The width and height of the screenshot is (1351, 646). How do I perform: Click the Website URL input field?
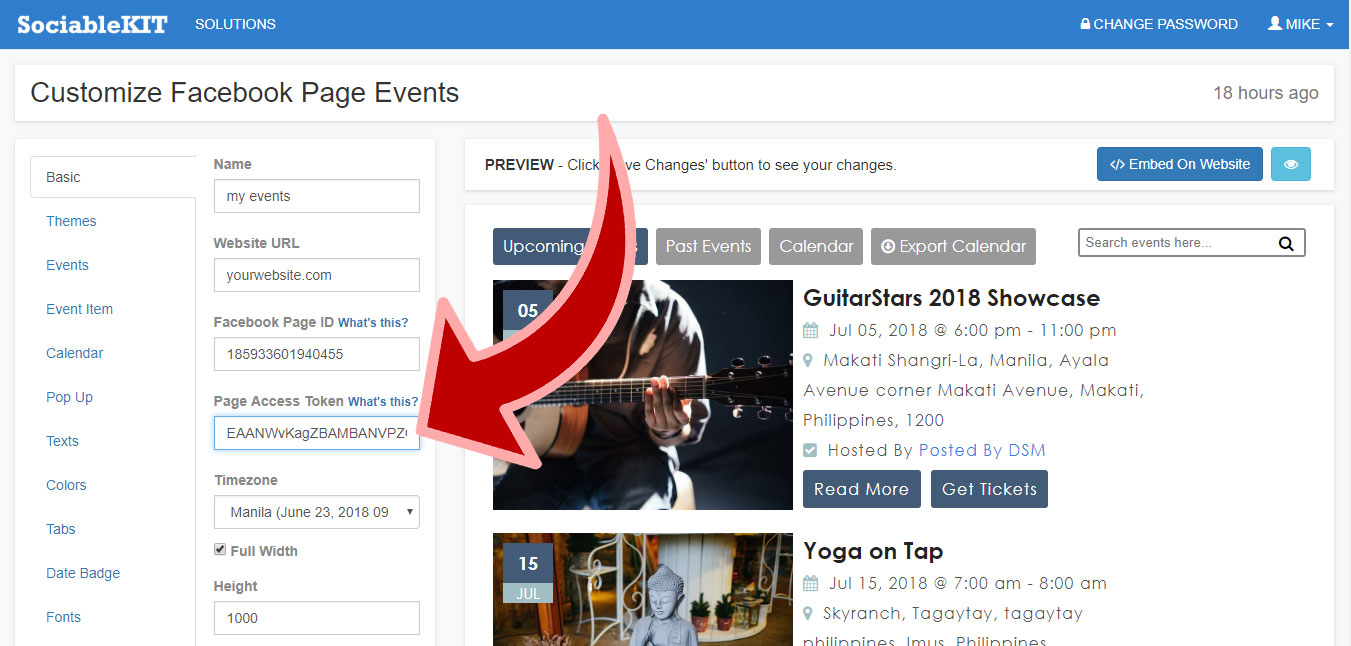pos(317,275)
